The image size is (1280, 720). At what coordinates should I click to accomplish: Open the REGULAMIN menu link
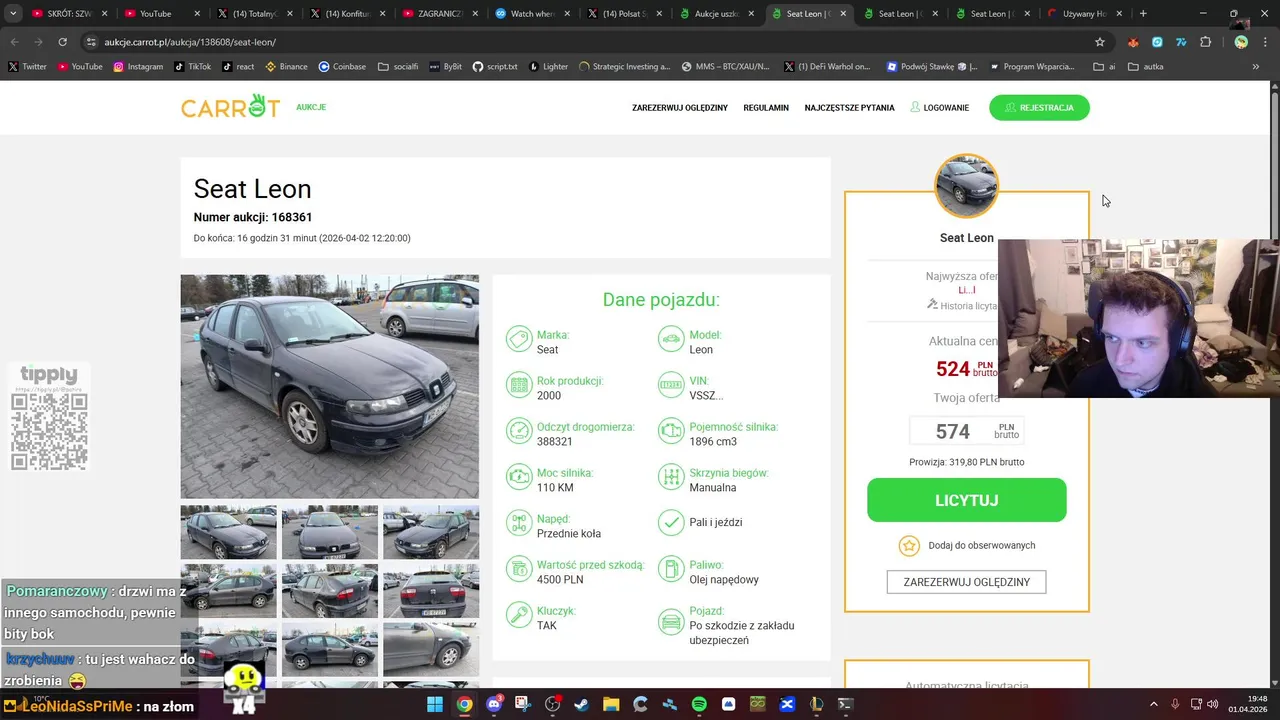(766, 108)
